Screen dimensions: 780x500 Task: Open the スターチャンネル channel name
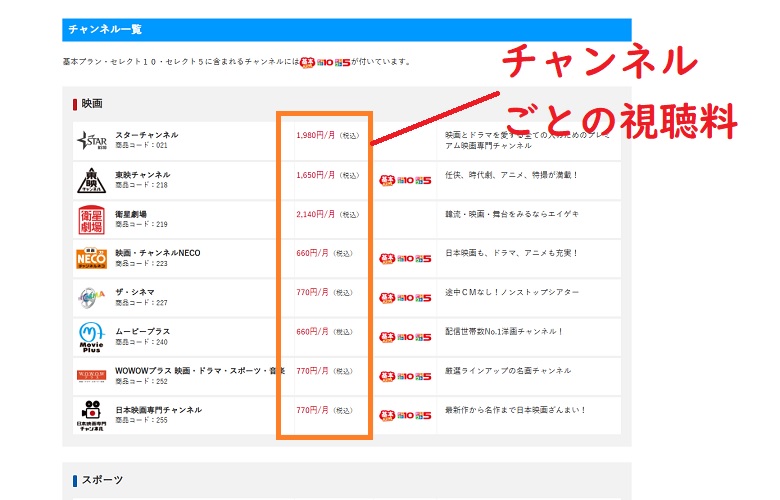[x=147, y=135]
